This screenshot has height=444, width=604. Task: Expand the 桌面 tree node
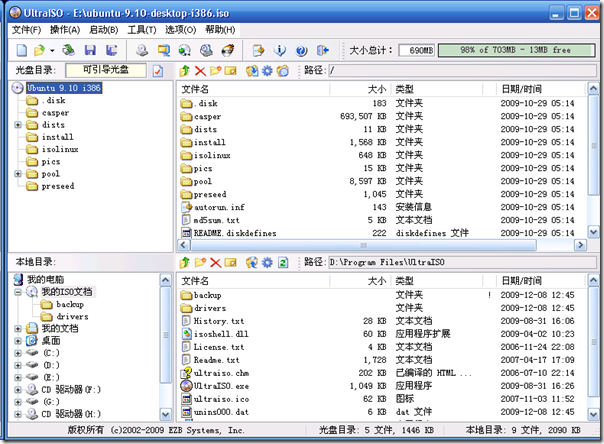tap(18, 341)
